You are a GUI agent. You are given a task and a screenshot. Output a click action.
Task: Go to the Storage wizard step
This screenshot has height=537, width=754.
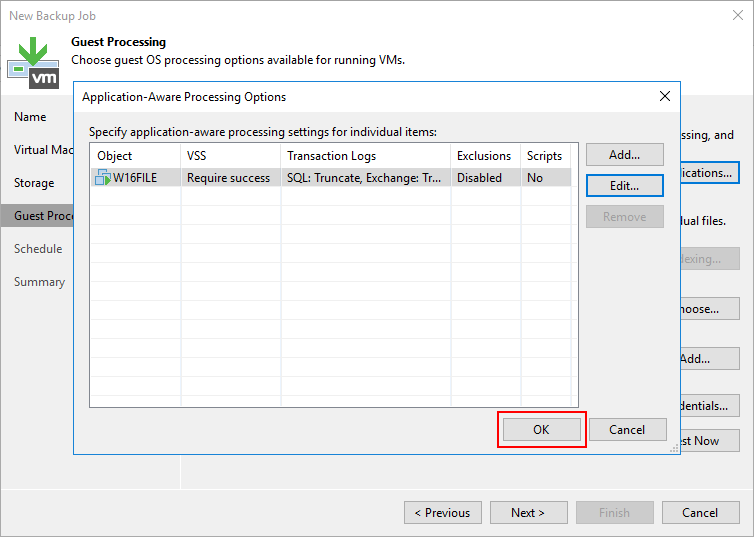[34, 183]
